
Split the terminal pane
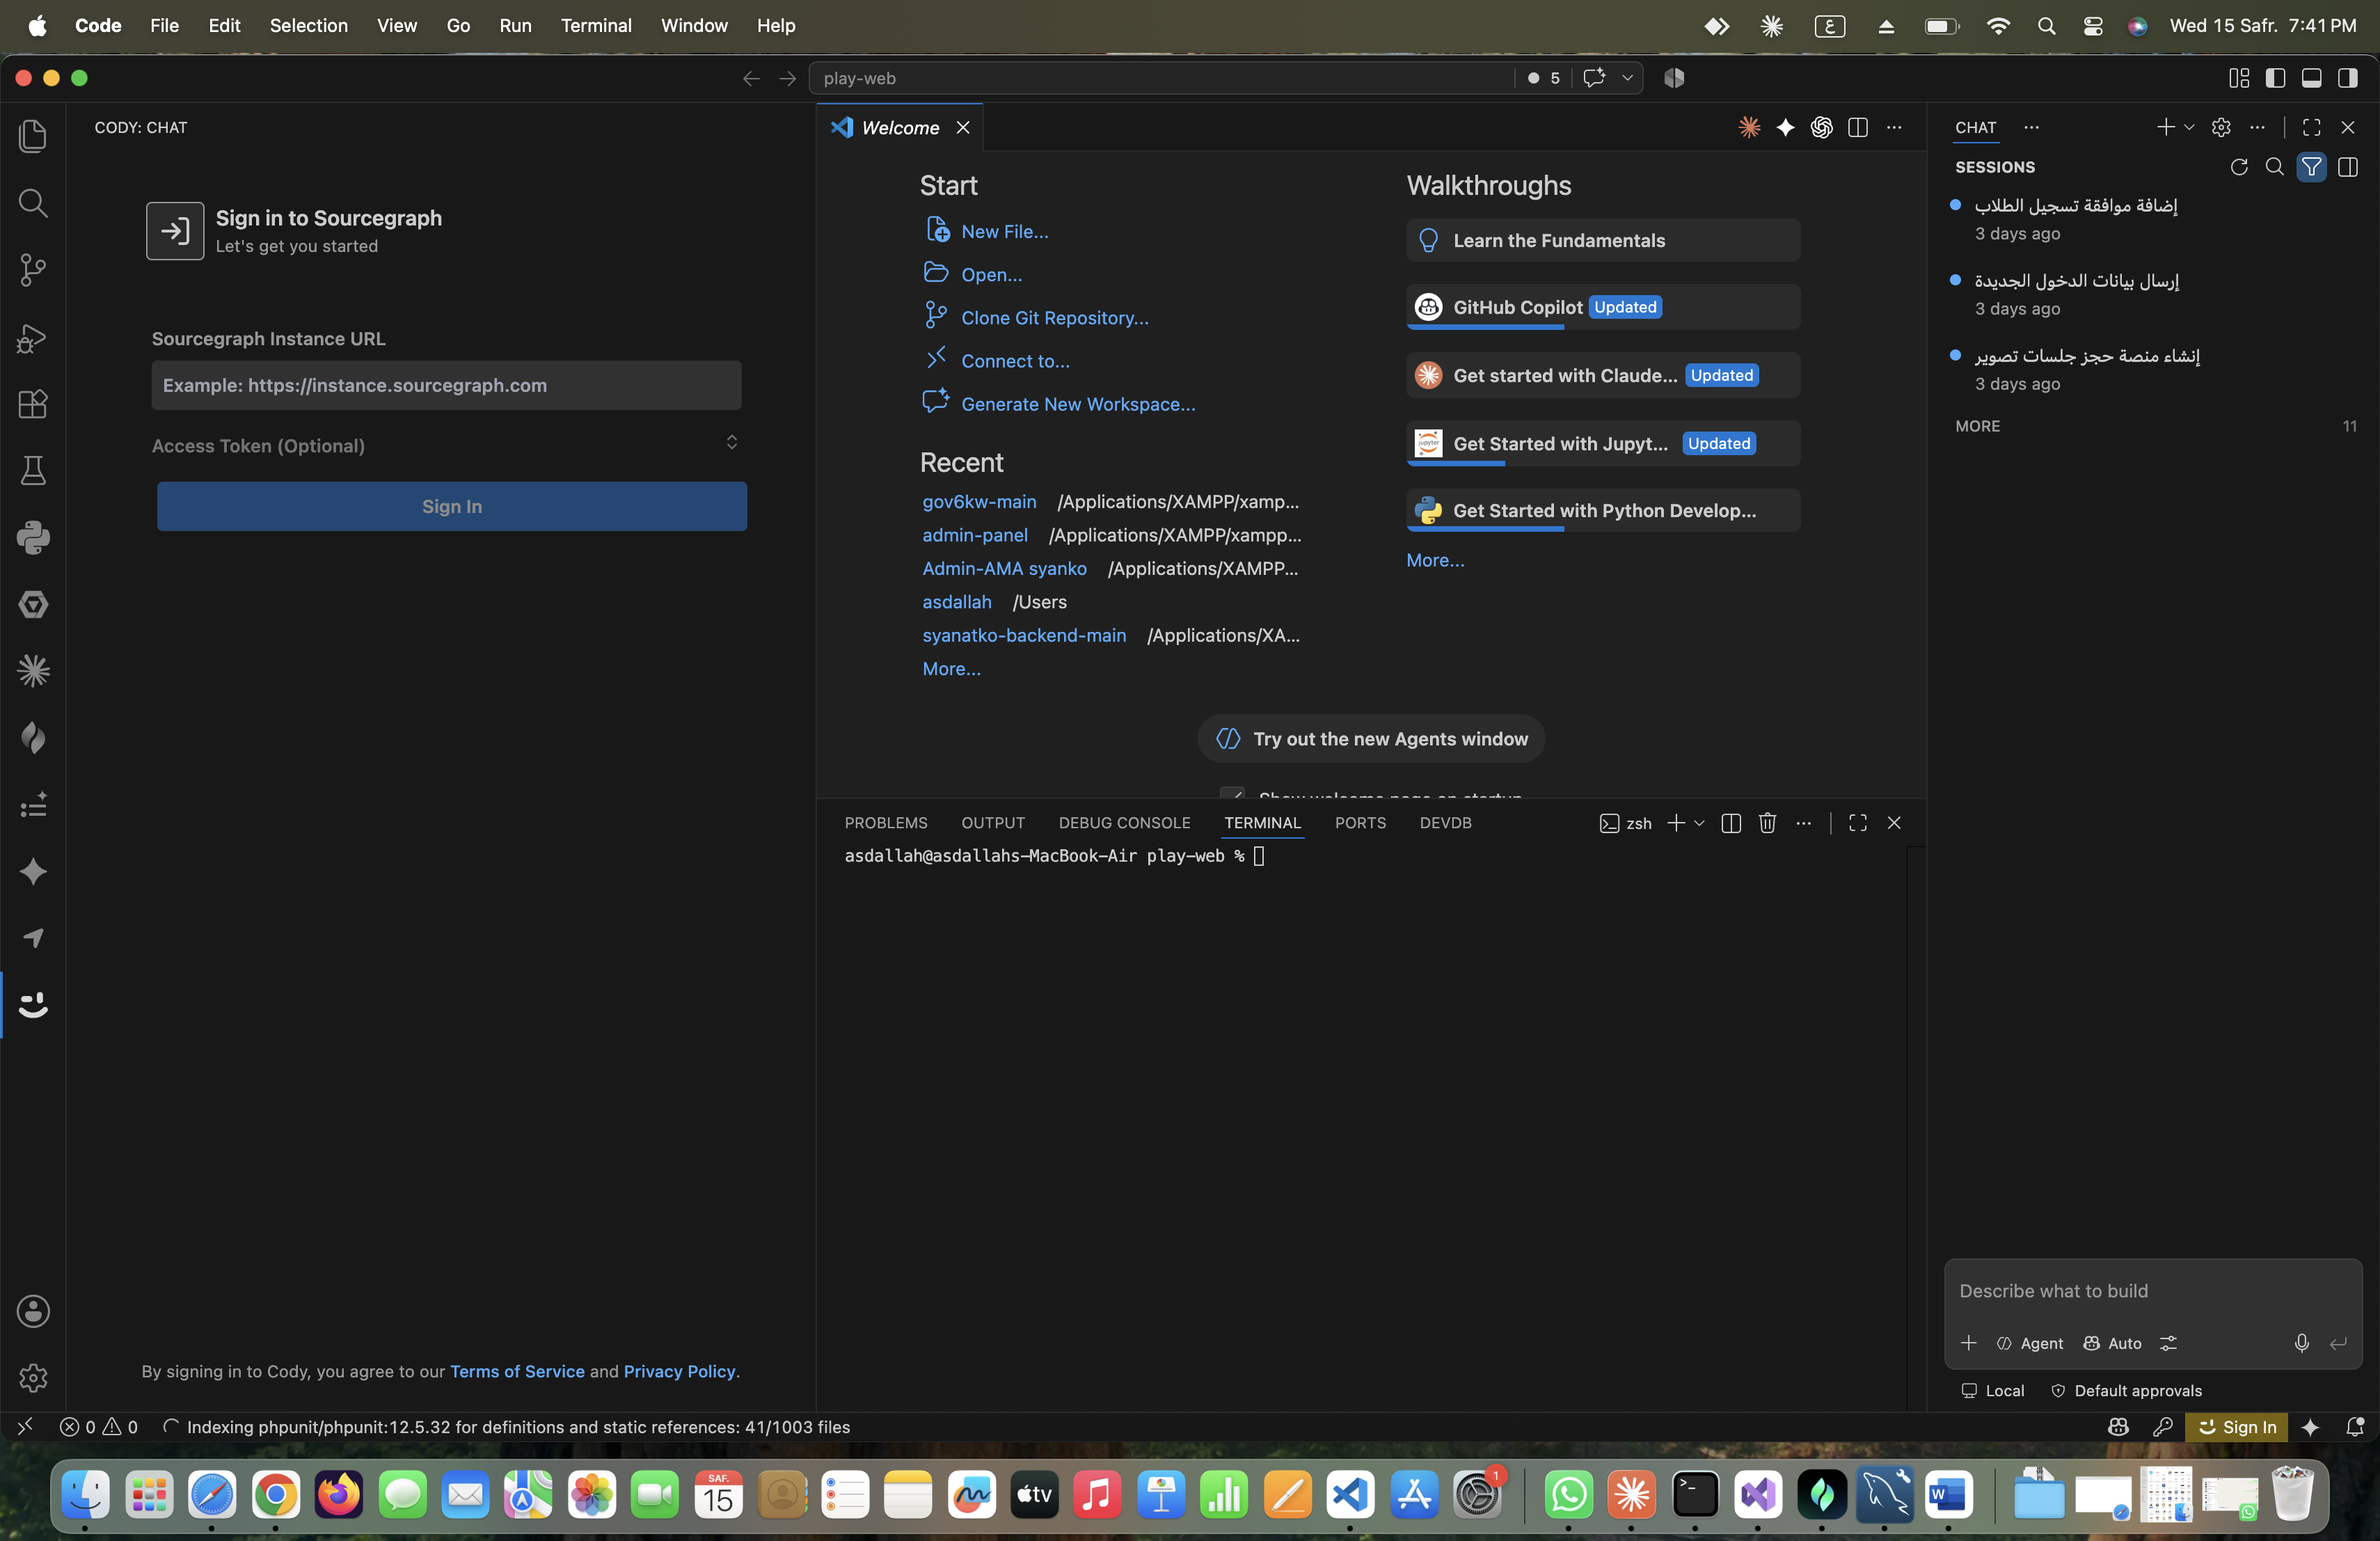click(x=1731, y=823)
